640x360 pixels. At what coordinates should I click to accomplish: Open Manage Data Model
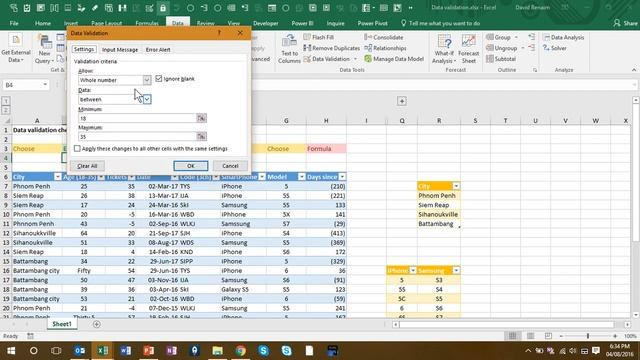coord(394,59)
